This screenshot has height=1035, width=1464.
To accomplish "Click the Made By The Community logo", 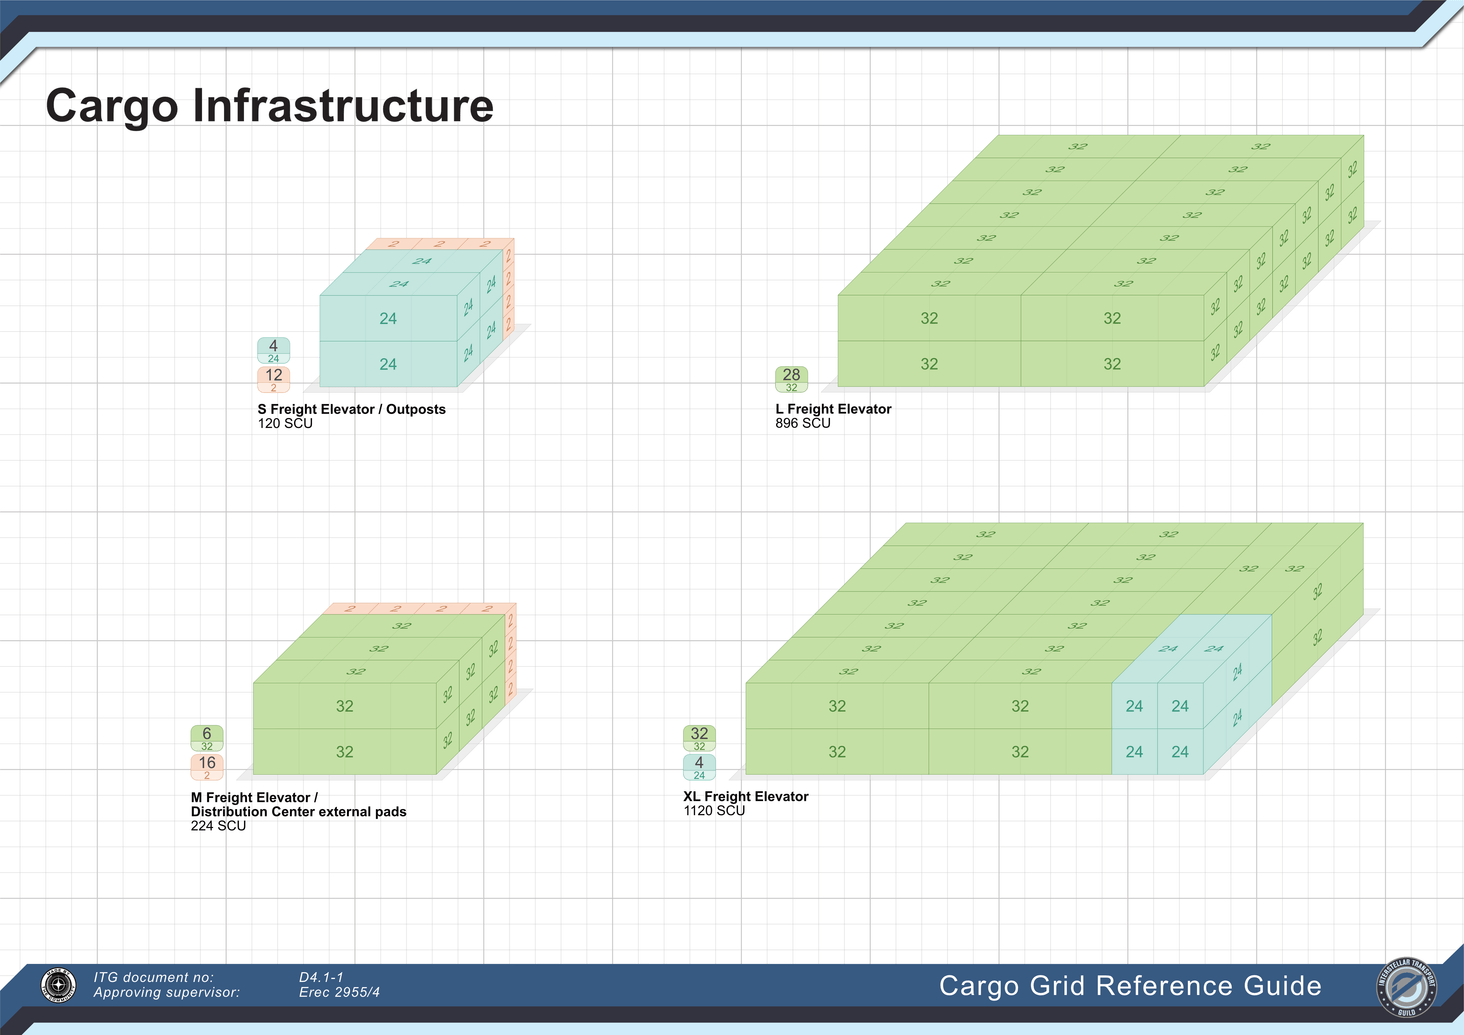I will click(57, 986).
